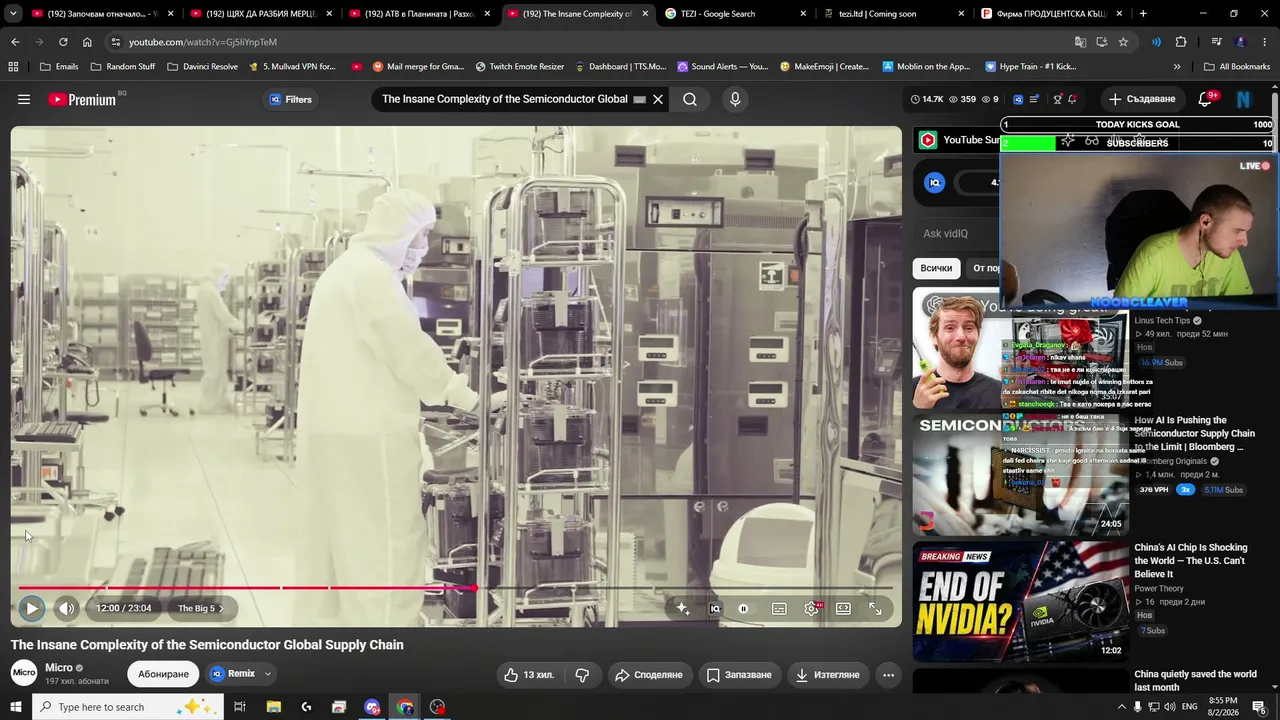The height and width of the screenshot is (720, 1280).
Task: Open Chrome media controls icon
Action: 1216,42
